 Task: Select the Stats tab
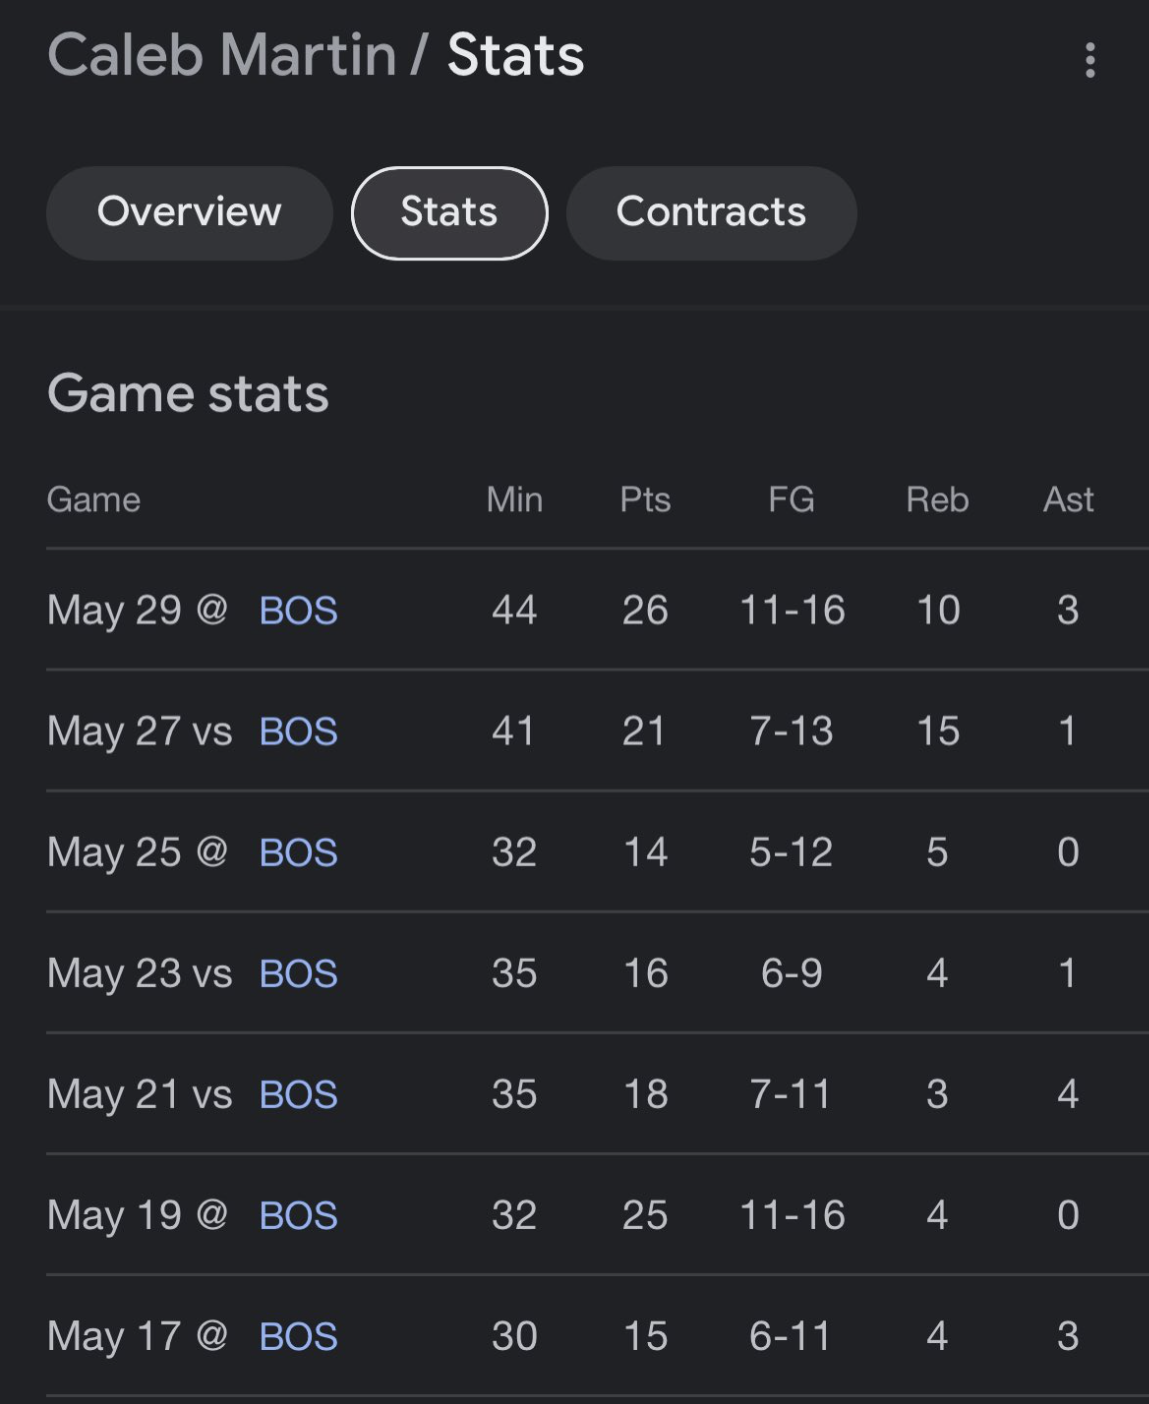point(449,213)
